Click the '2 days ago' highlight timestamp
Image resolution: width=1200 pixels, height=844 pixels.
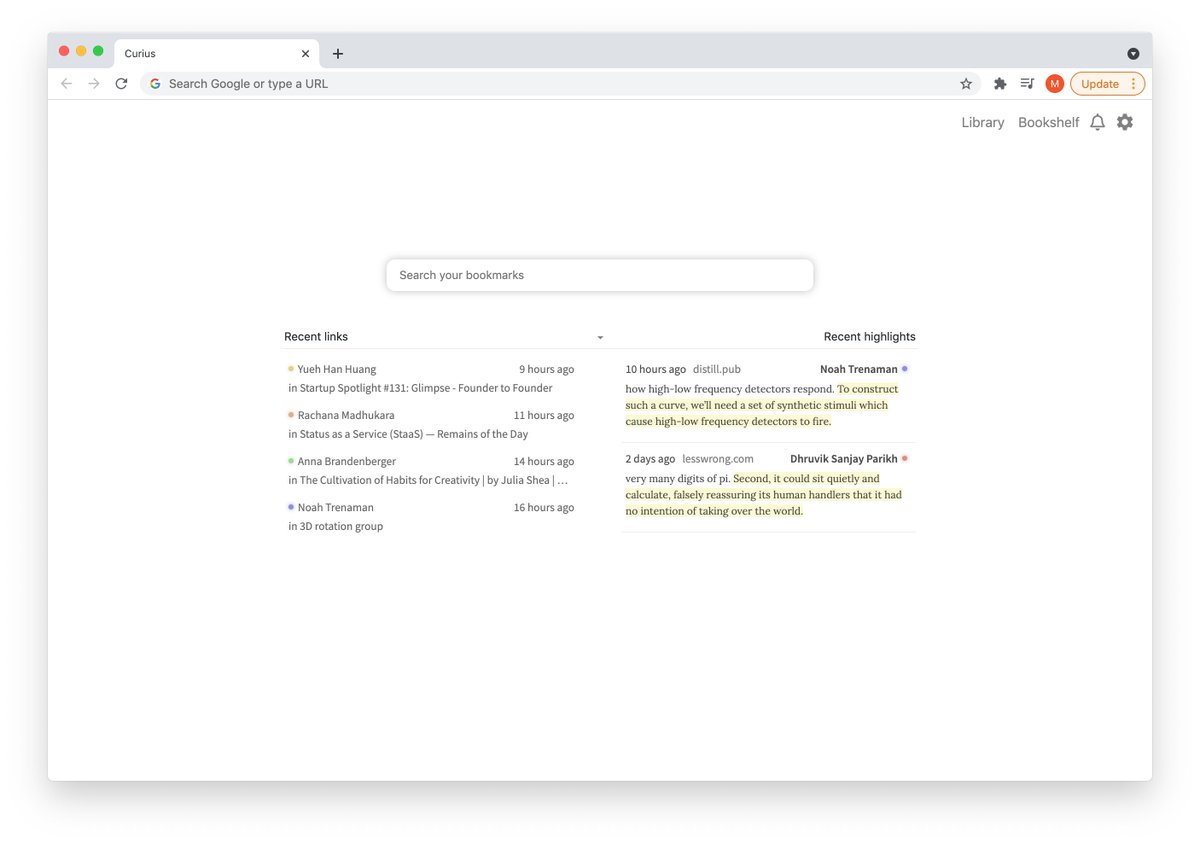coord(650,459)
